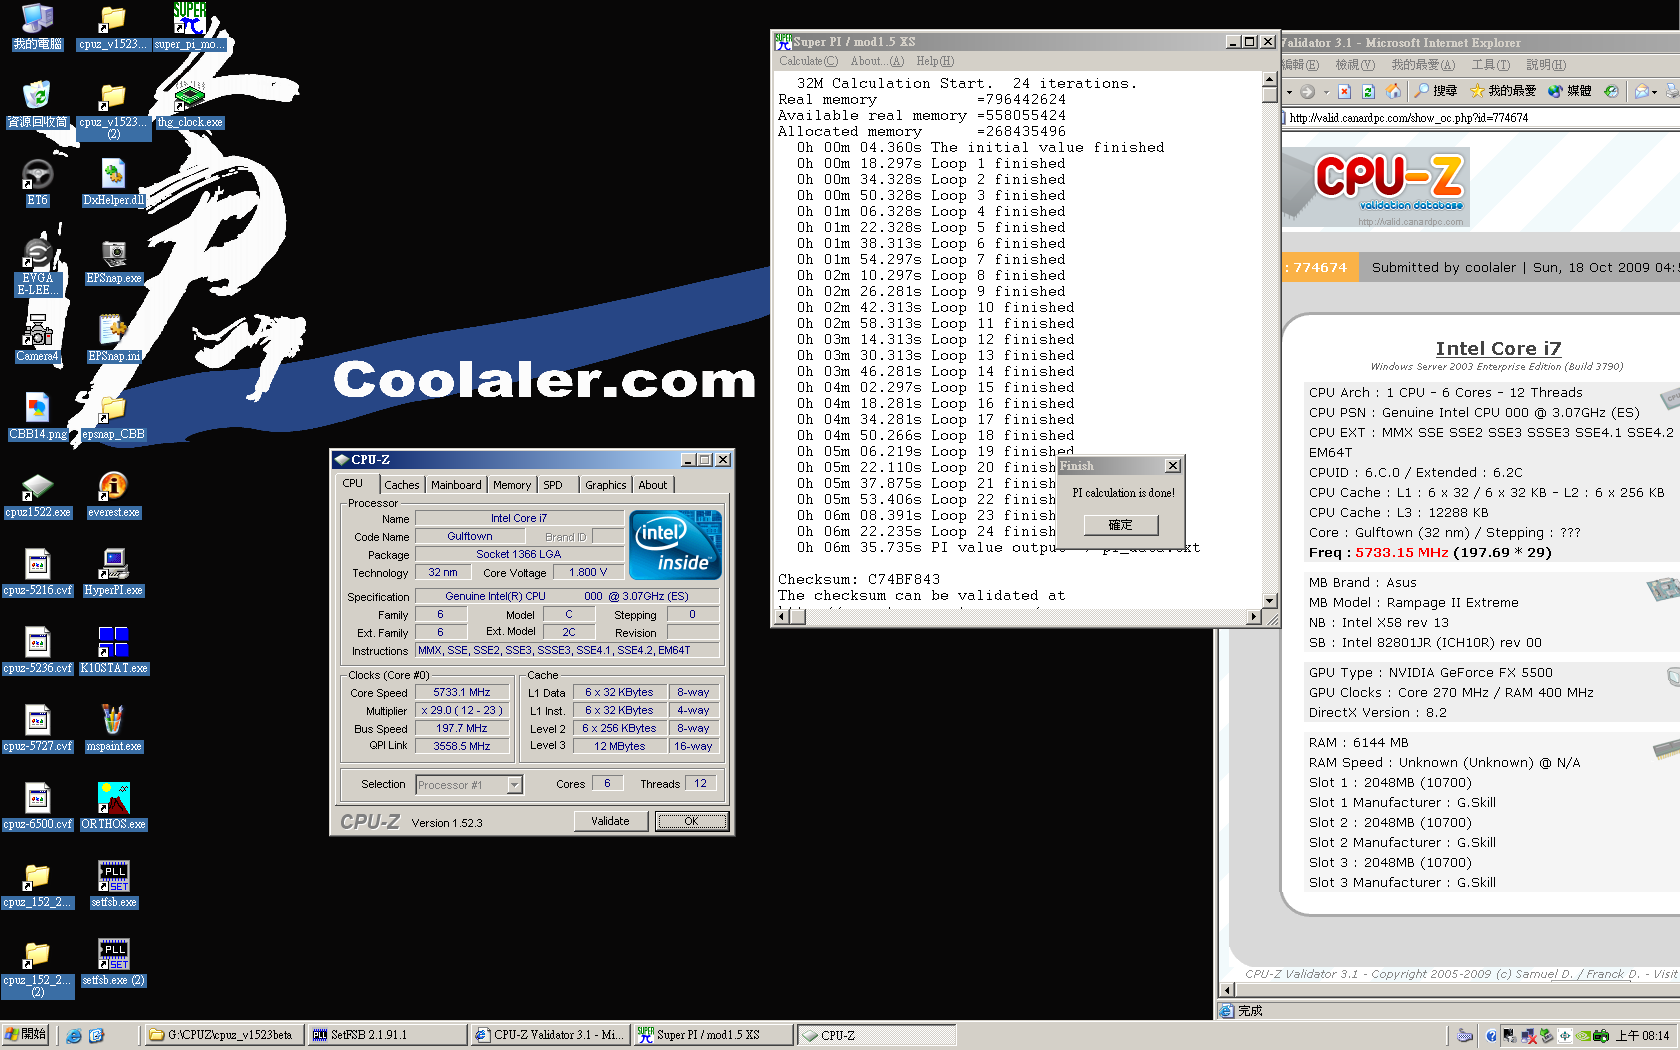Image resolution: width=1680 pixels, height=1050 pixels.
Task: Select the cpuz-6500.cvf file icon
Action: pos(37,806)
